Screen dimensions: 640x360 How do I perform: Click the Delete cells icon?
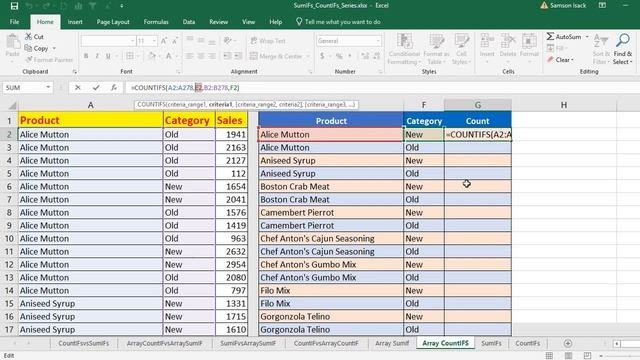coord(508,42)
